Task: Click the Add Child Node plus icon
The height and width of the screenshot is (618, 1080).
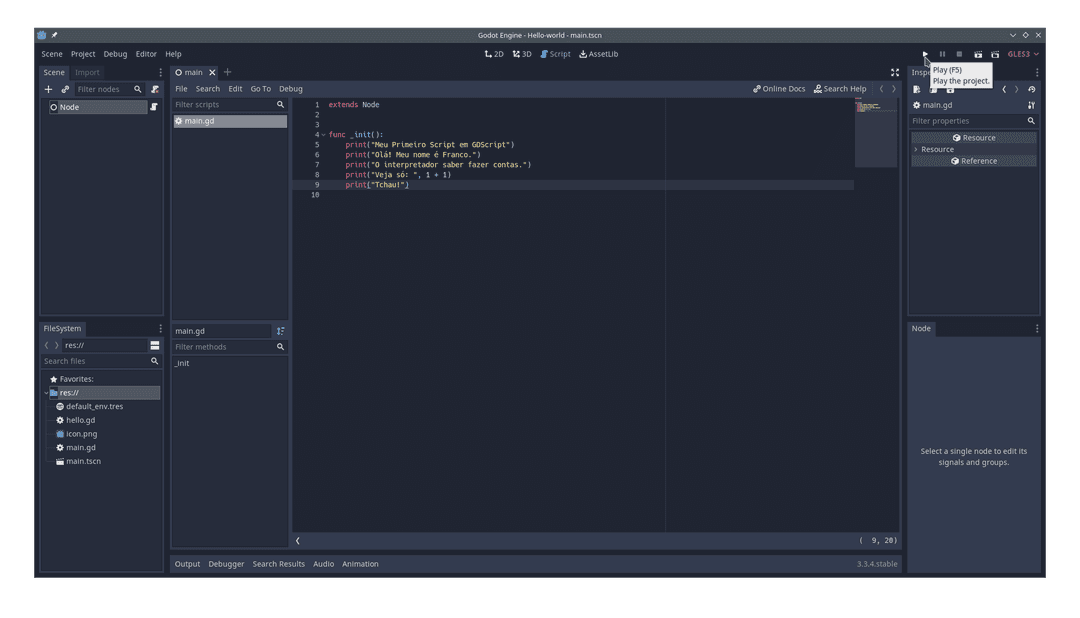Action: pyautogui.click(x=48, y=89)
